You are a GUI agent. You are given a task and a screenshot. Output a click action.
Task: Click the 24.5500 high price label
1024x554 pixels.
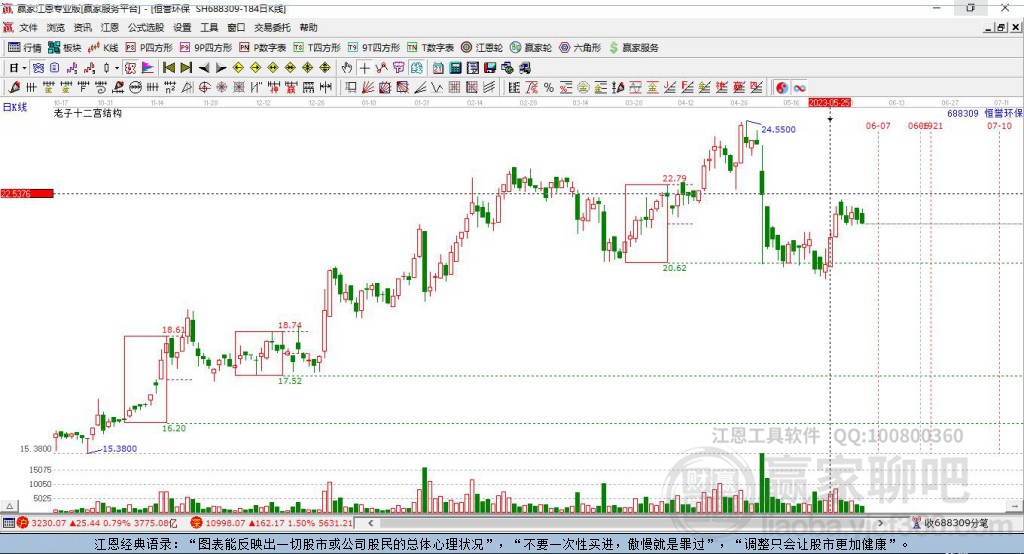coord(778,129)
